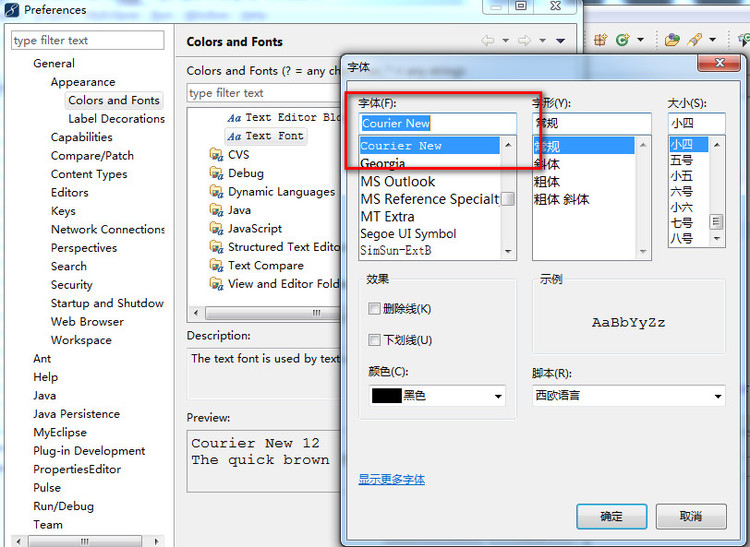Click the Text Compare folder icon

[216, 265]
